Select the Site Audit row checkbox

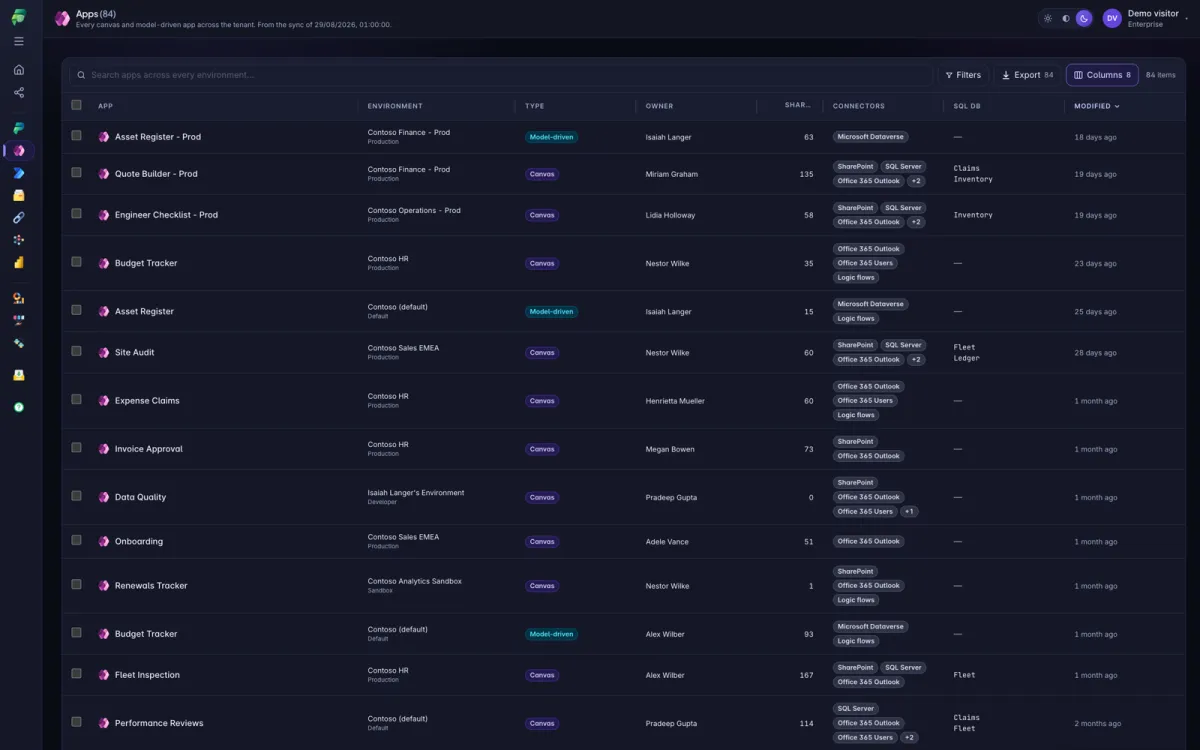(x=76, y=352)
